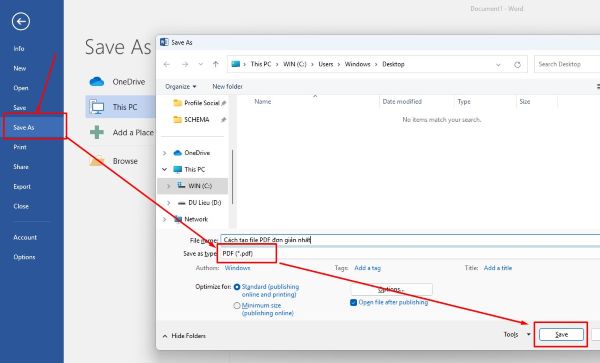Select OneDrive in the navigation tree
Viewport: 600px width, 363px height.
197,153
